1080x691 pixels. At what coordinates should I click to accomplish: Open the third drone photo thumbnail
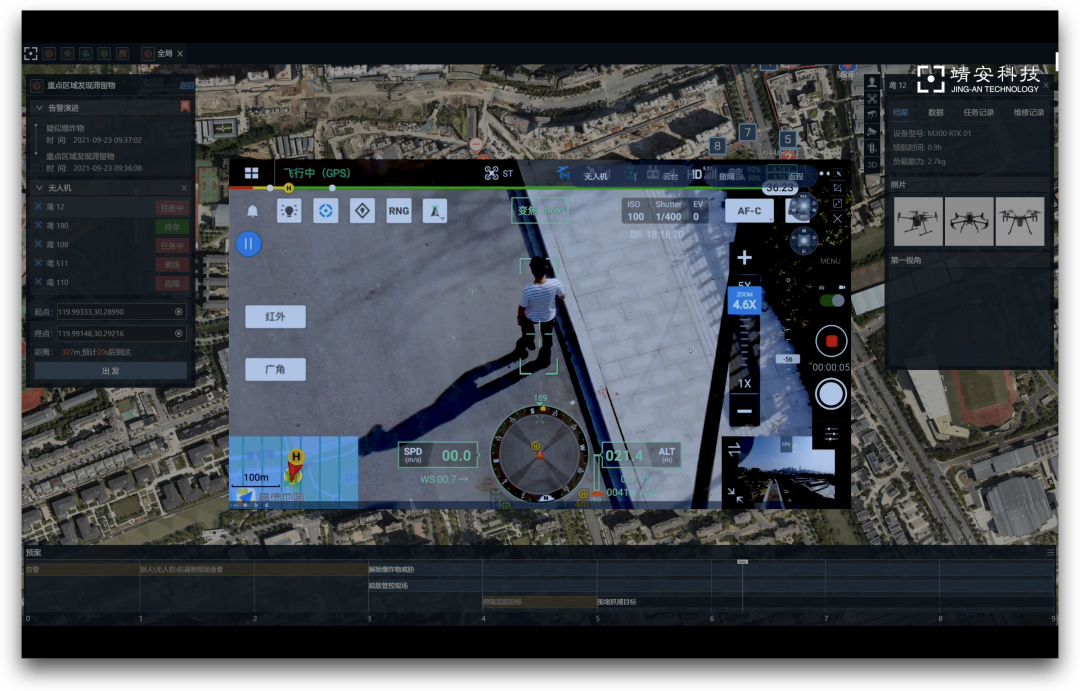point(1019,221)
